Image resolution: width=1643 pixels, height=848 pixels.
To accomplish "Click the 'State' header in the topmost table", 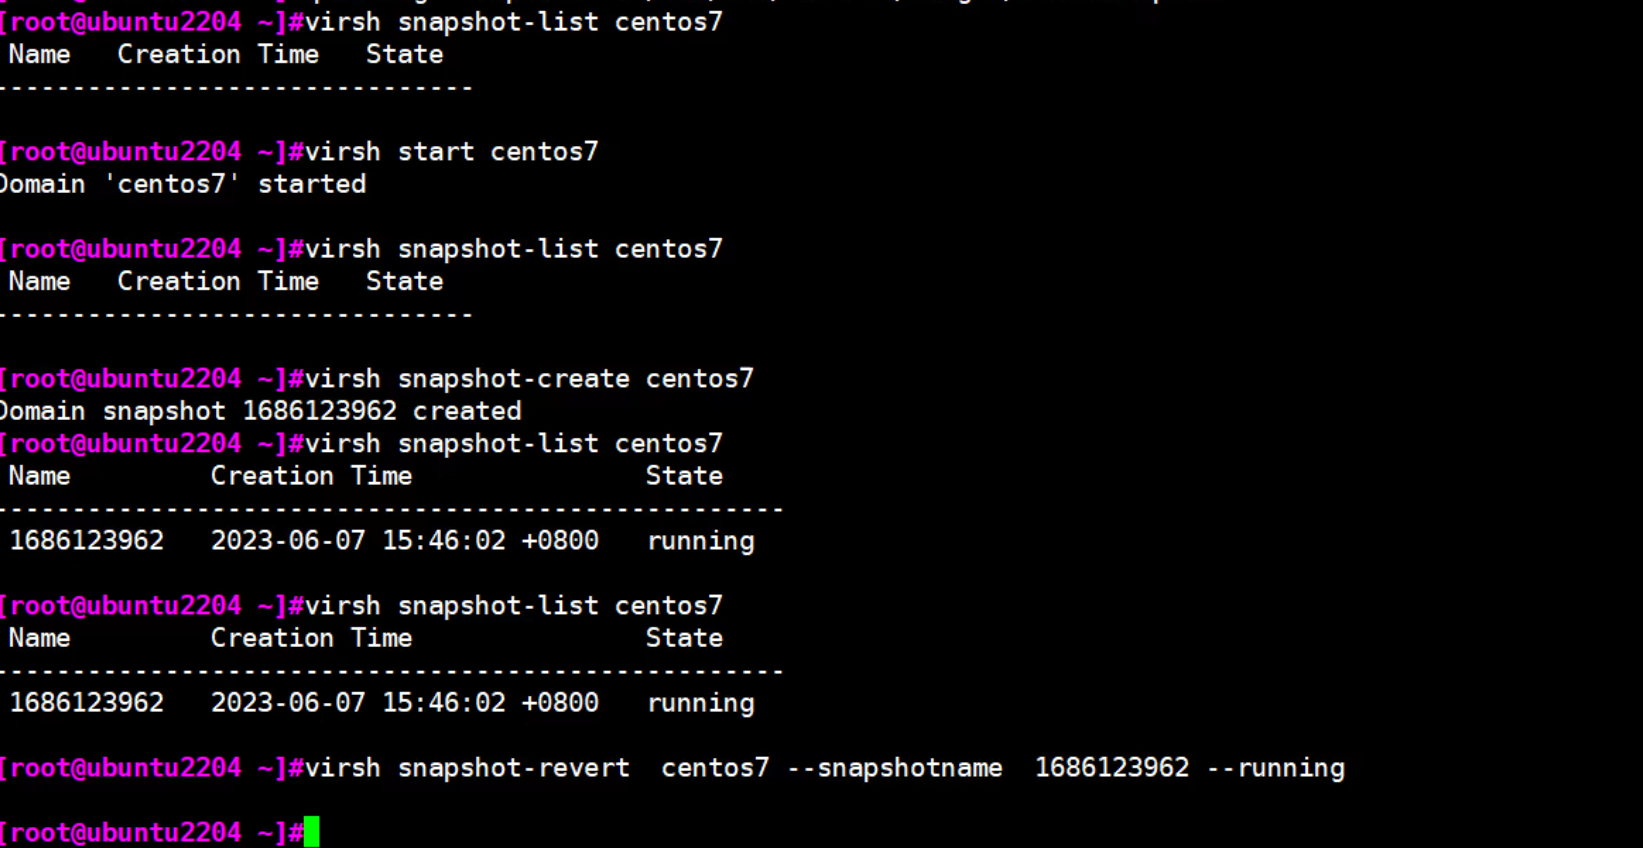I will pos(404,55).
